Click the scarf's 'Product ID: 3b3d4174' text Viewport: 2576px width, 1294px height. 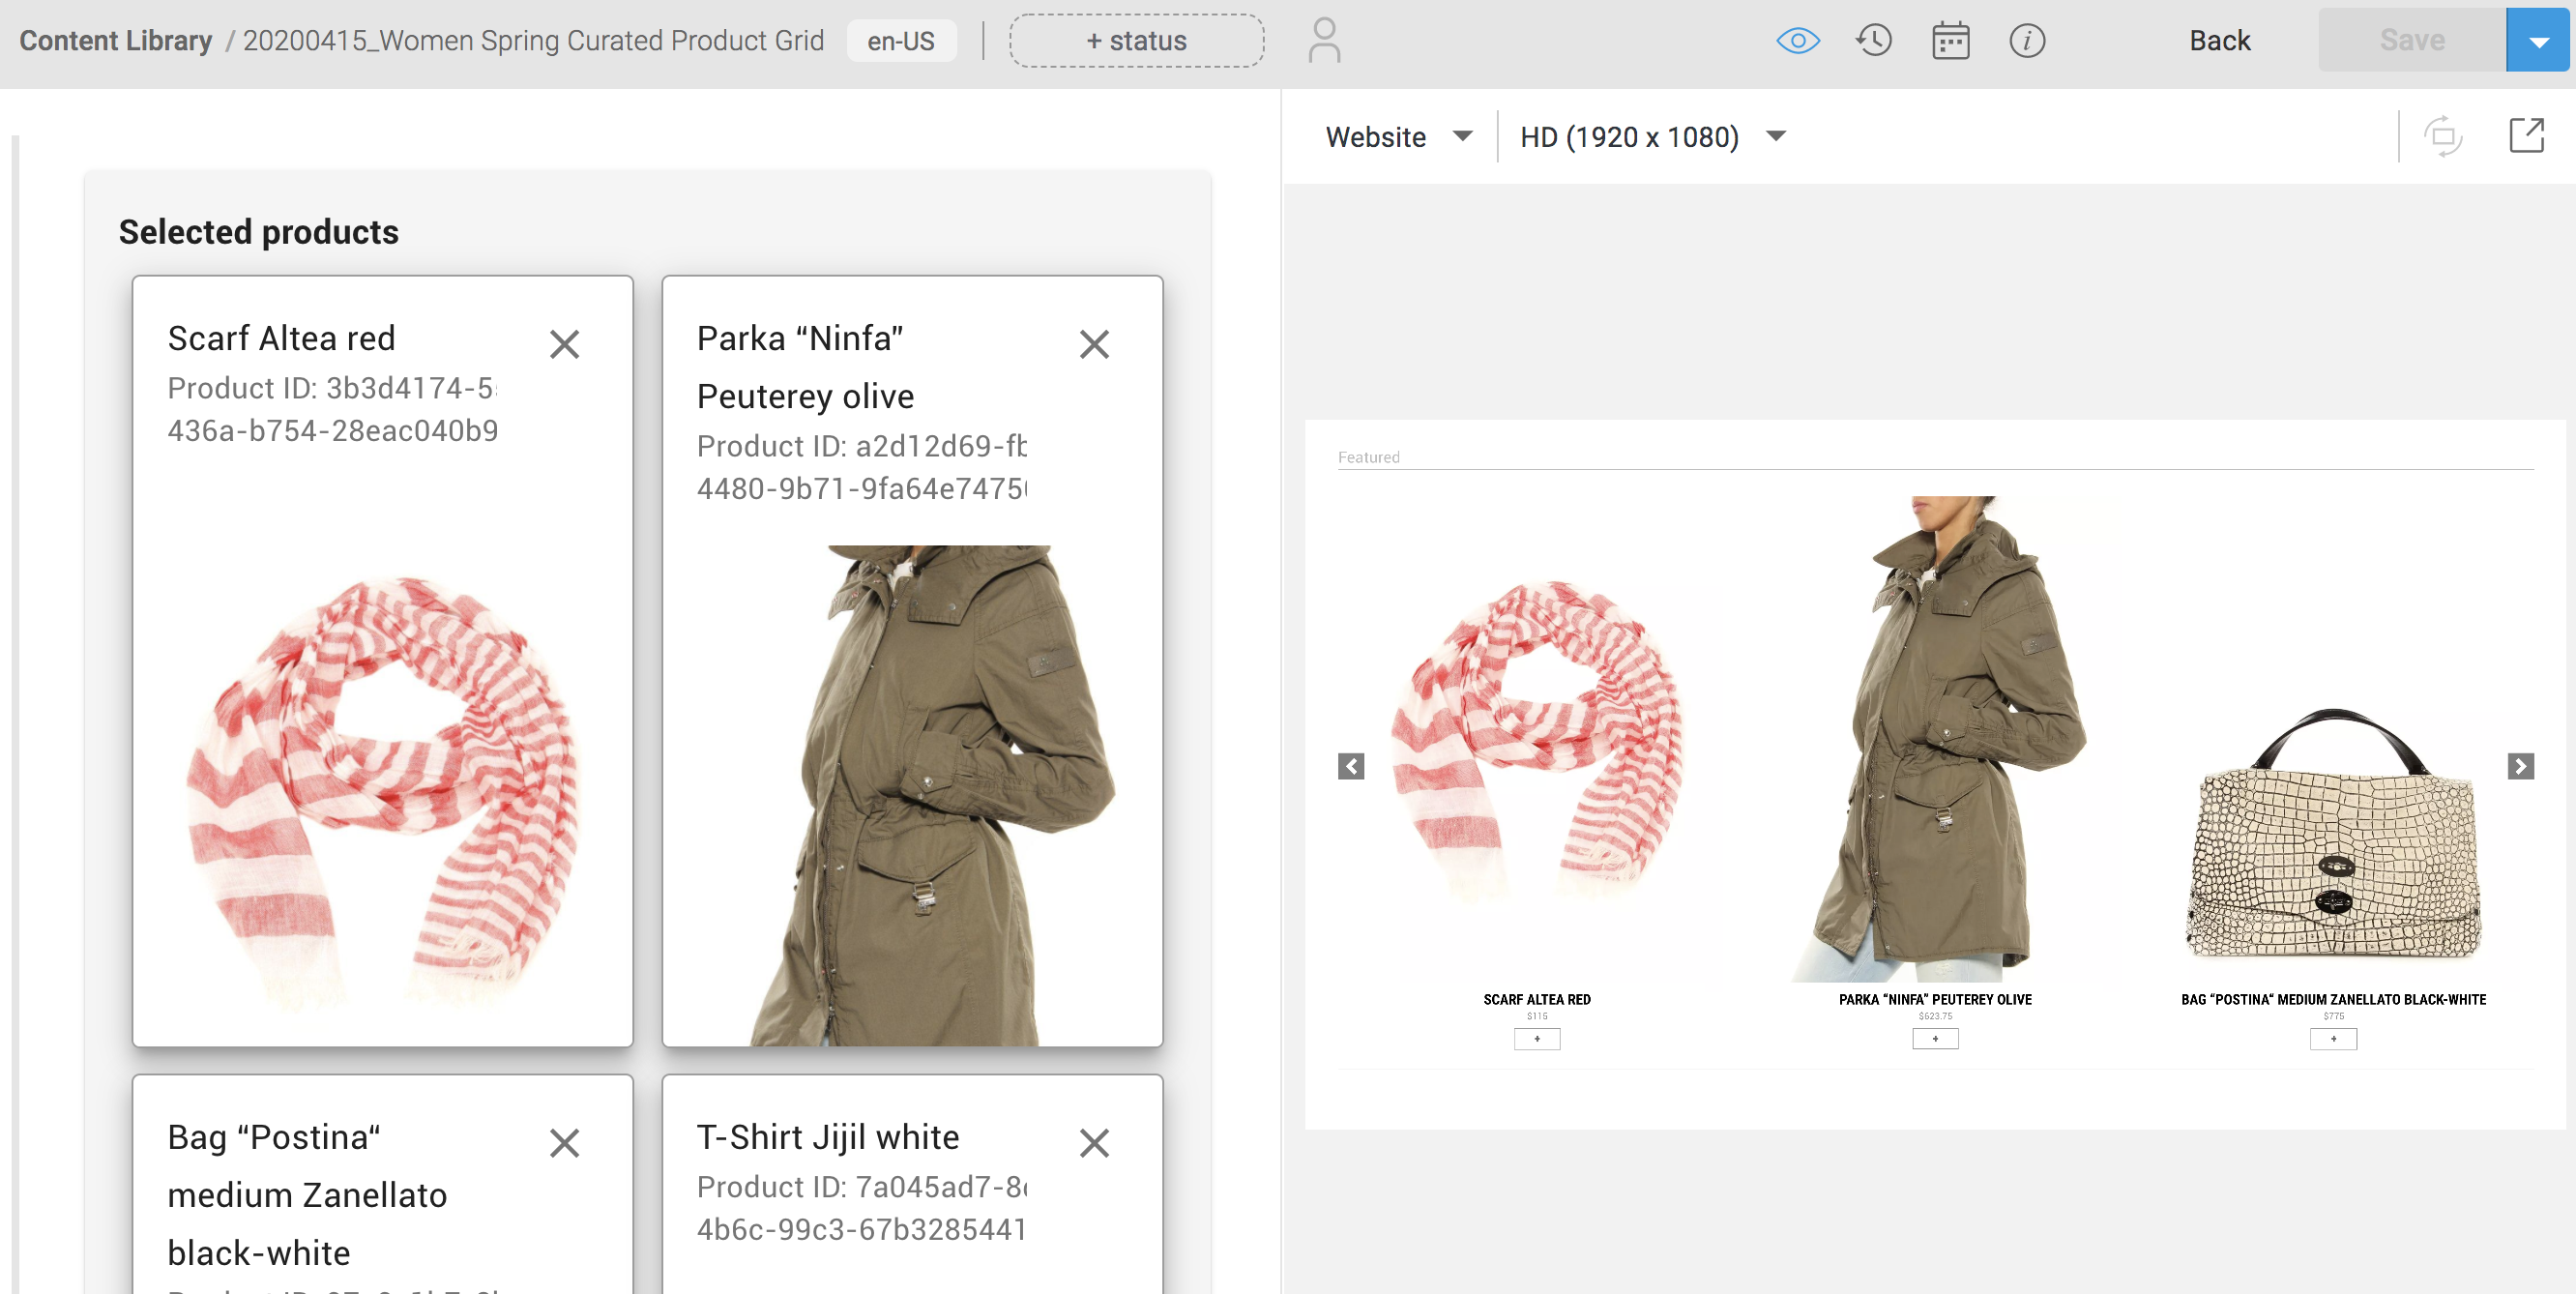pyautogui.click(x=332, y=409)
